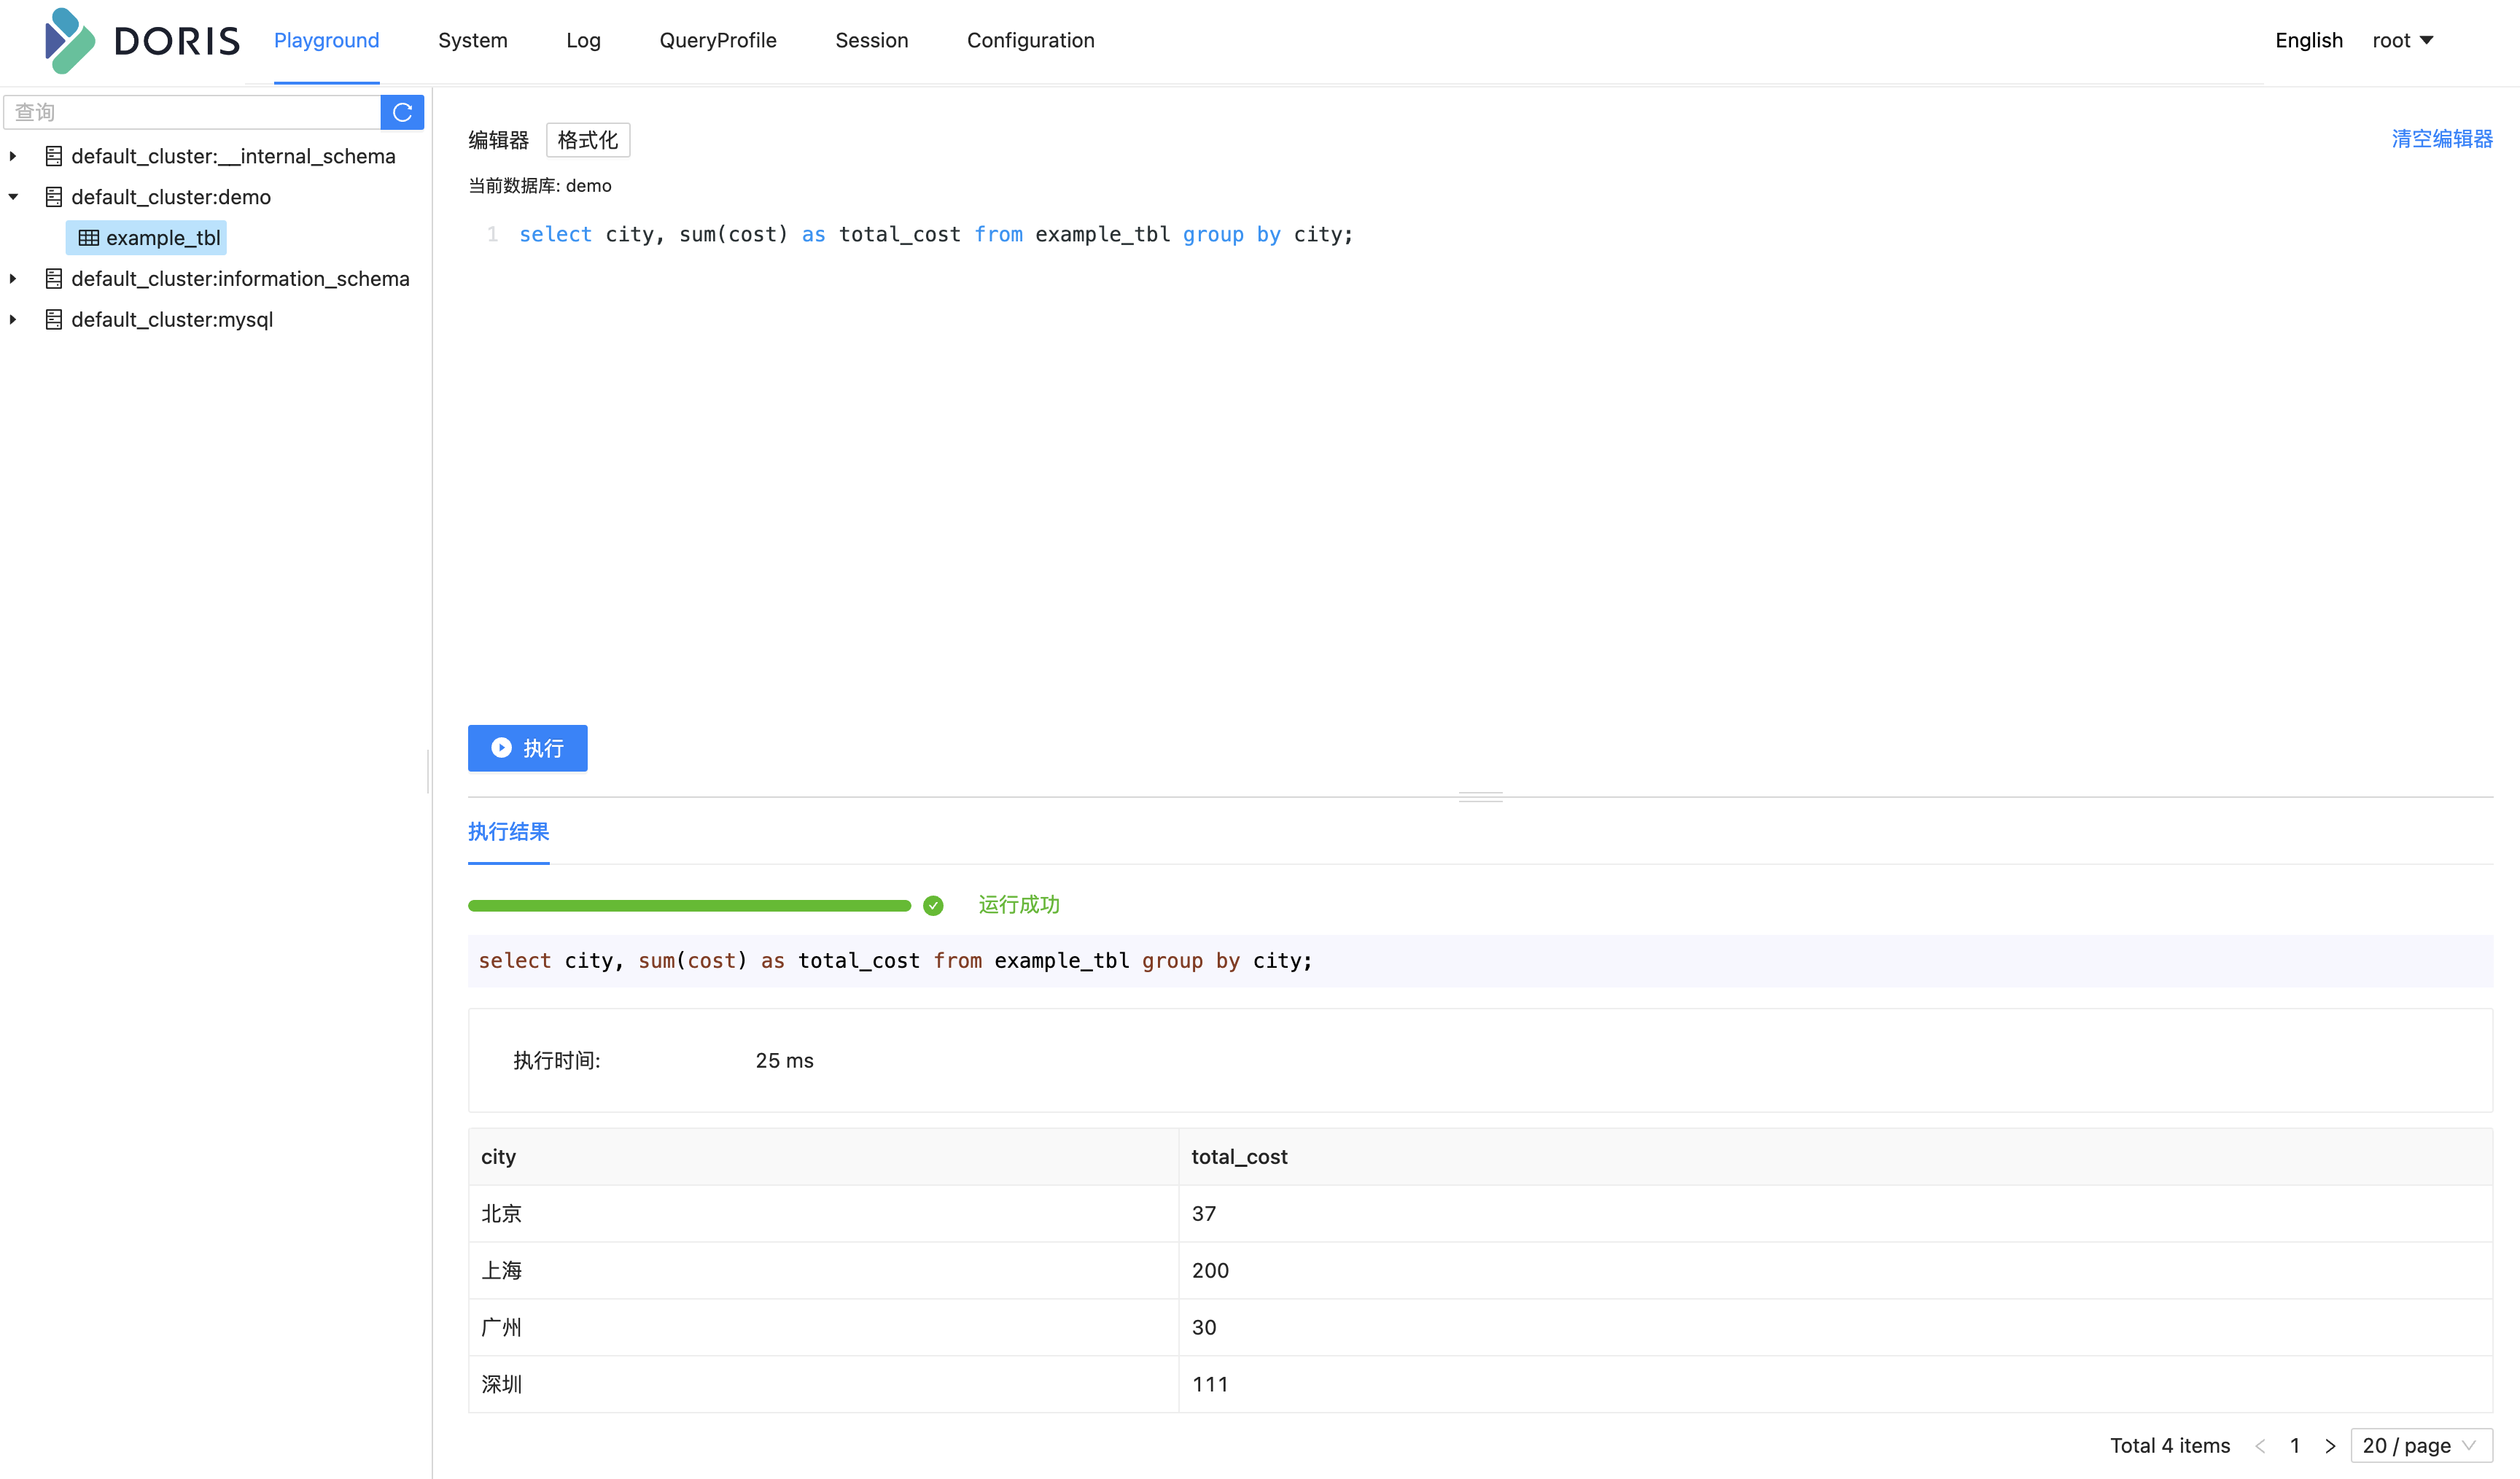
Task: Click the __internal_schema database icon
Action: tap(54, 156)
